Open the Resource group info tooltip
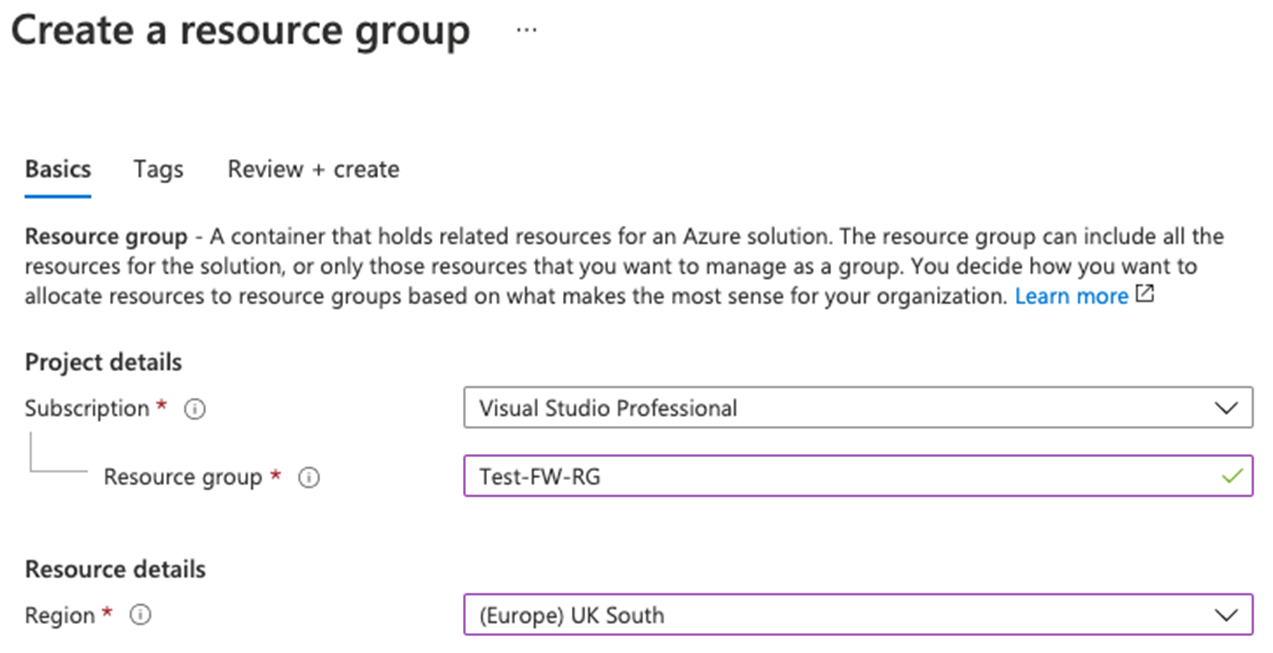This screenshot has height=653, width=1273. coord(310,477)
